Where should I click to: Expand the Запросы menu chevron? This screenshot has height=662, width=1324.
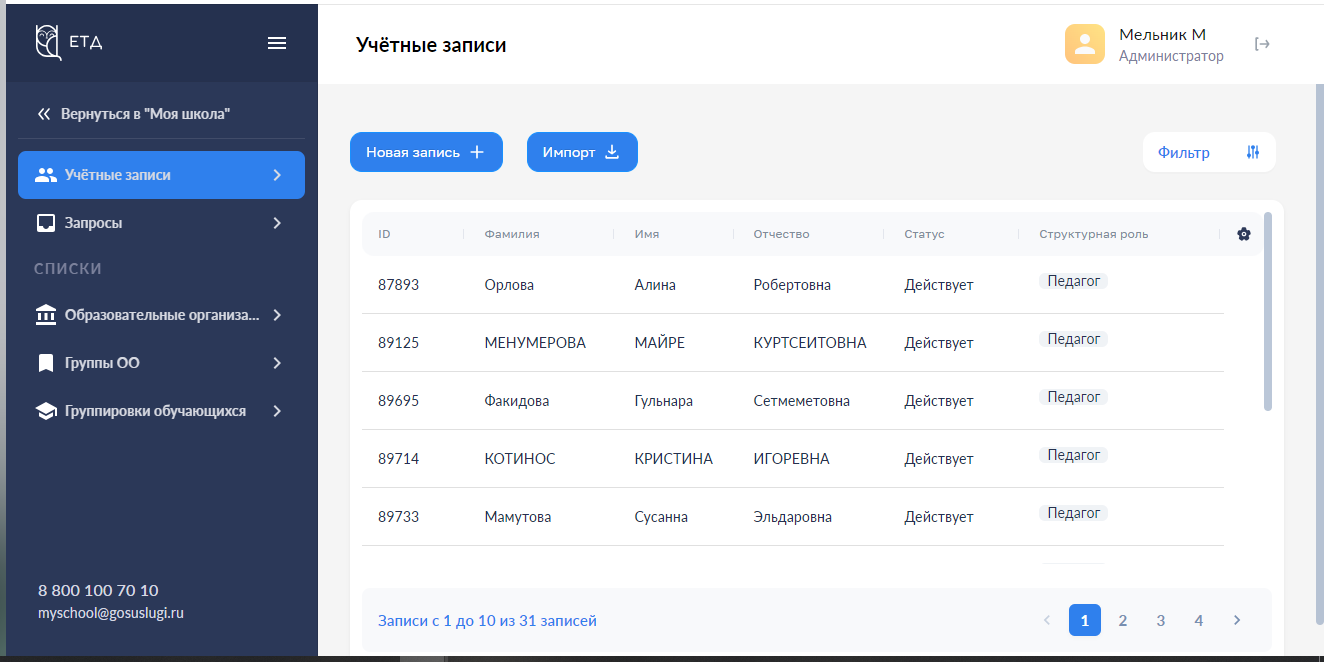click(x=277, y=223)
